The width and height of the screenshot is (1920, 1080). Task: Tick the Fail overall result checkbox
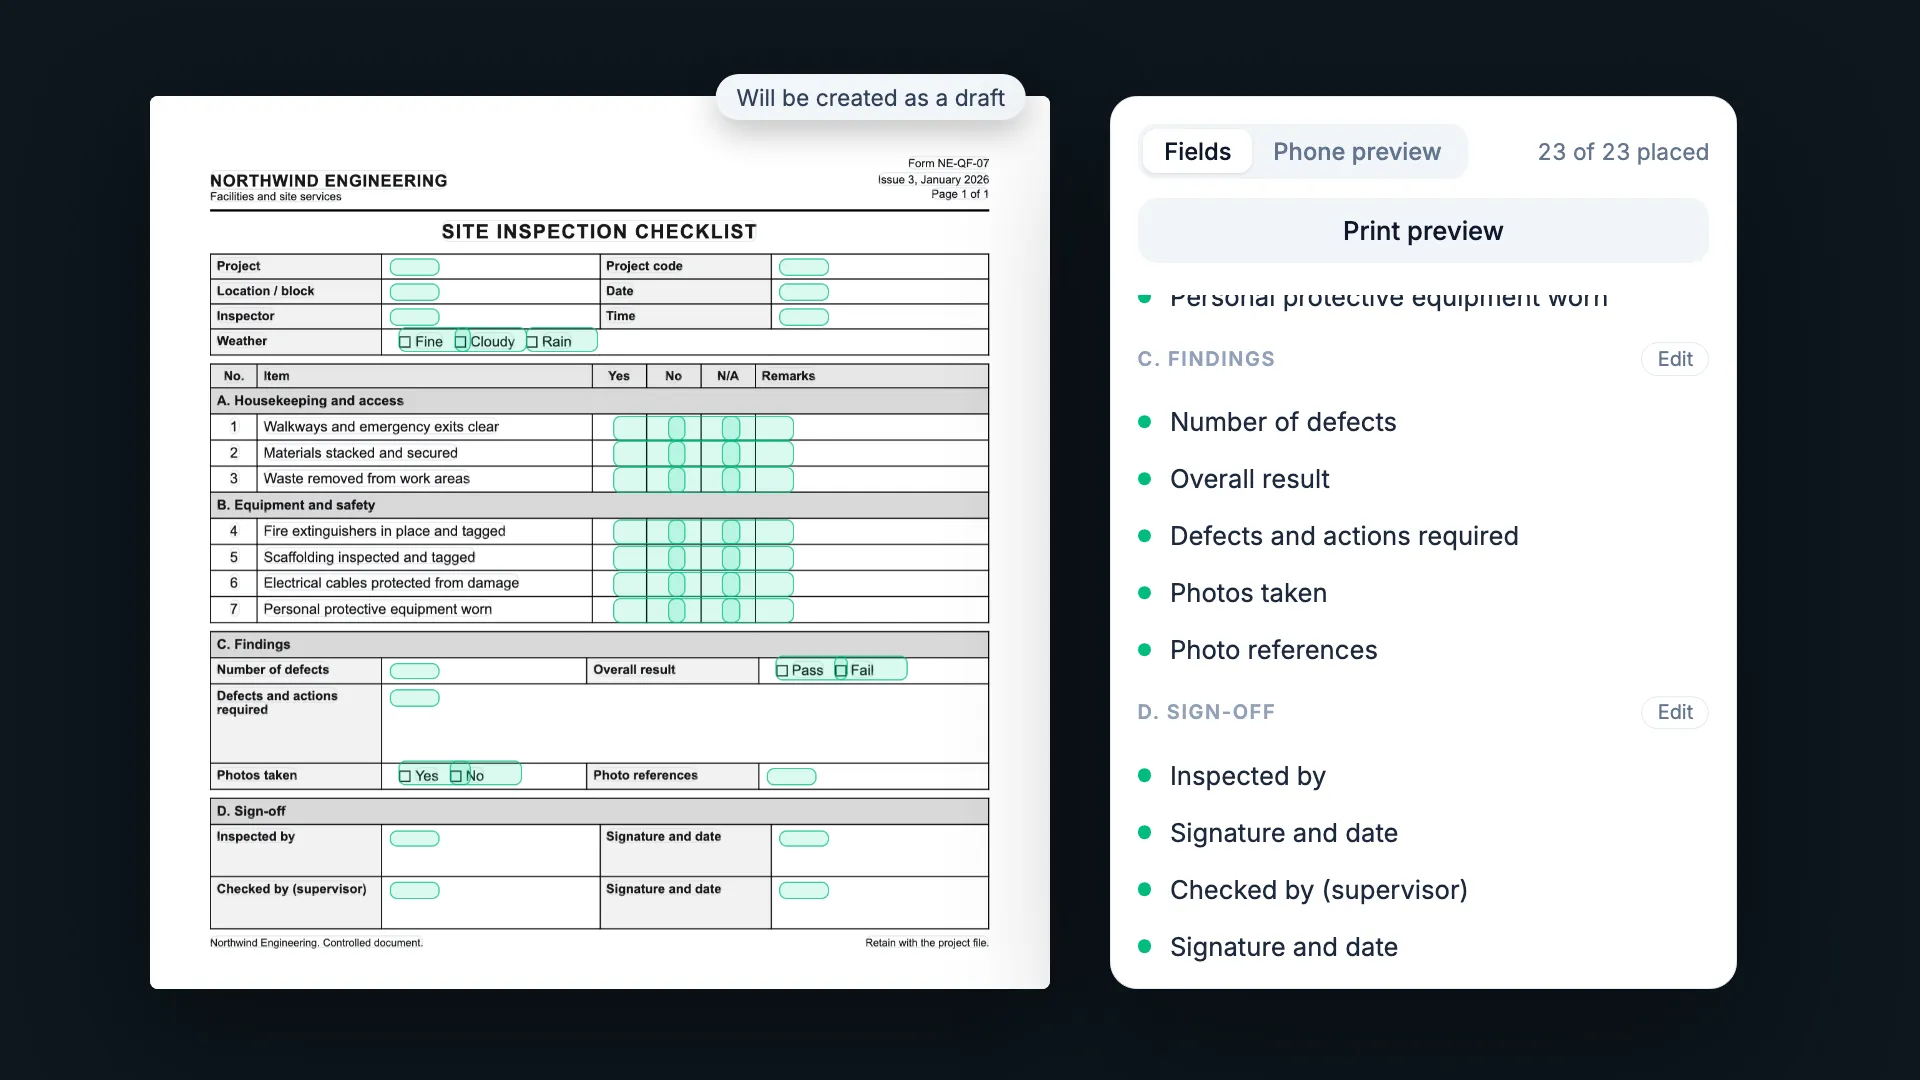click(841, 671)
